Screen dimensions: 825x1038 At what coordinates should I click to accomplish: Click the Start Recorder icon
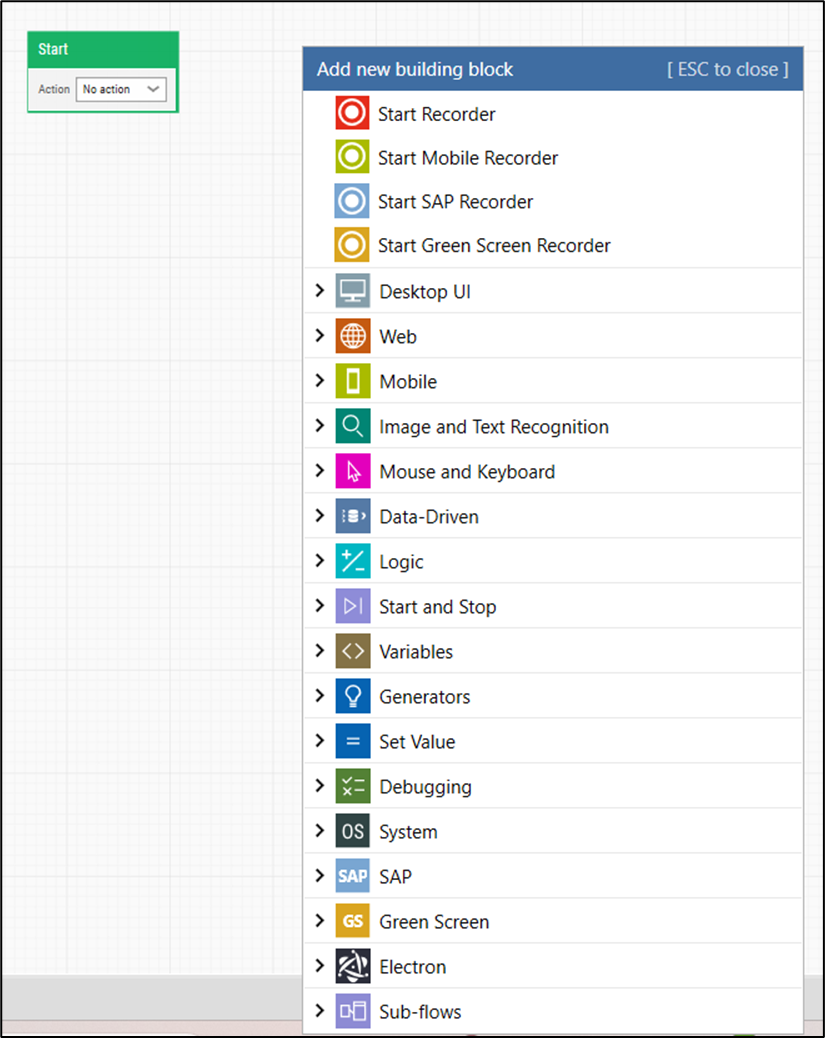click(351, 112)
